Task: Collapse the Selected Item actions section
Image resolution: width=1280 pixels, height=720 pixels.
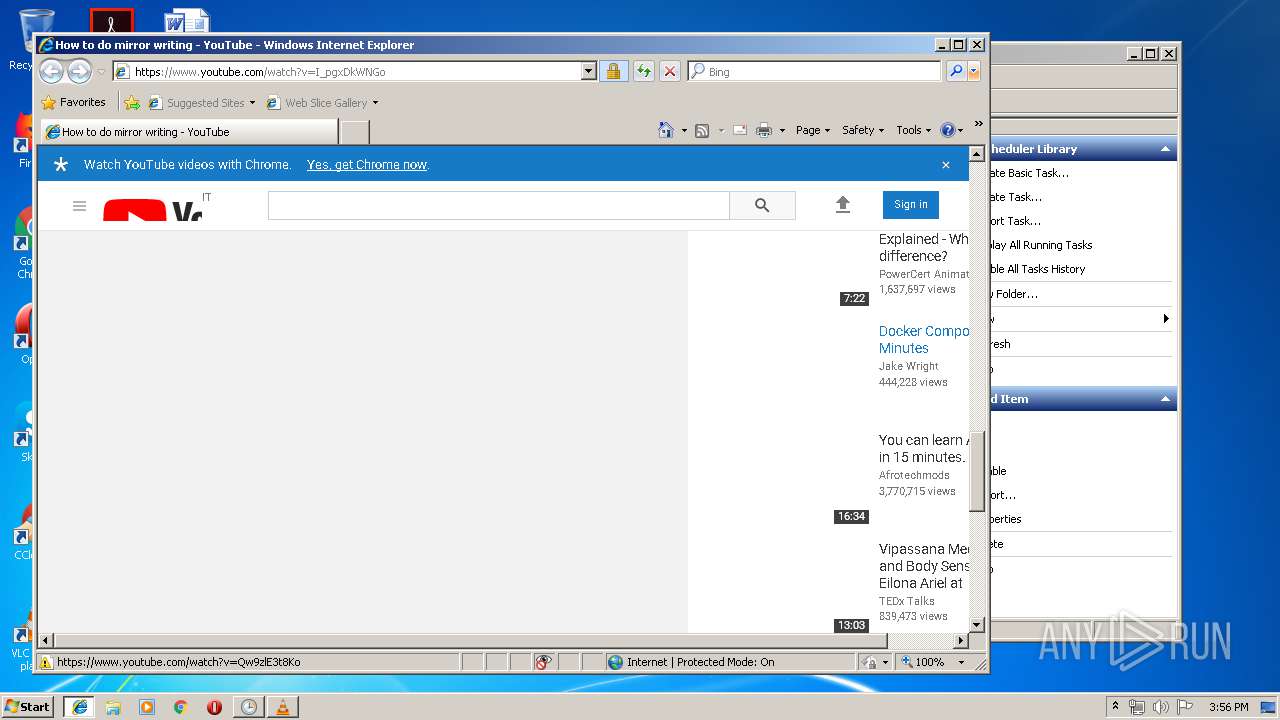Action: pos(1165,399)
